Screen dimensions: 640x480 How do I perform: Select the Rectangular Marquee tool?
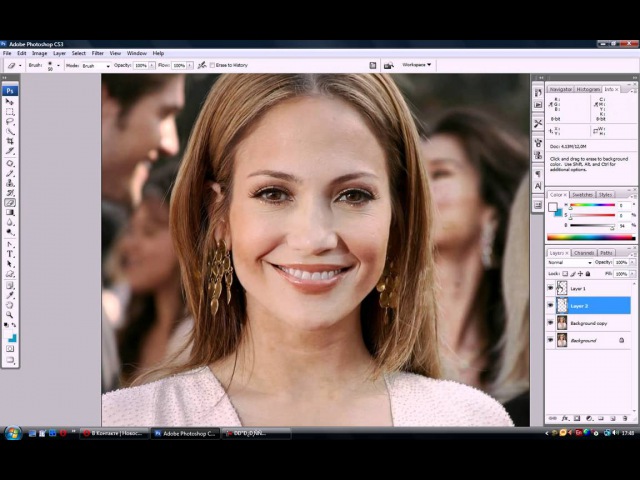[10, 111]
